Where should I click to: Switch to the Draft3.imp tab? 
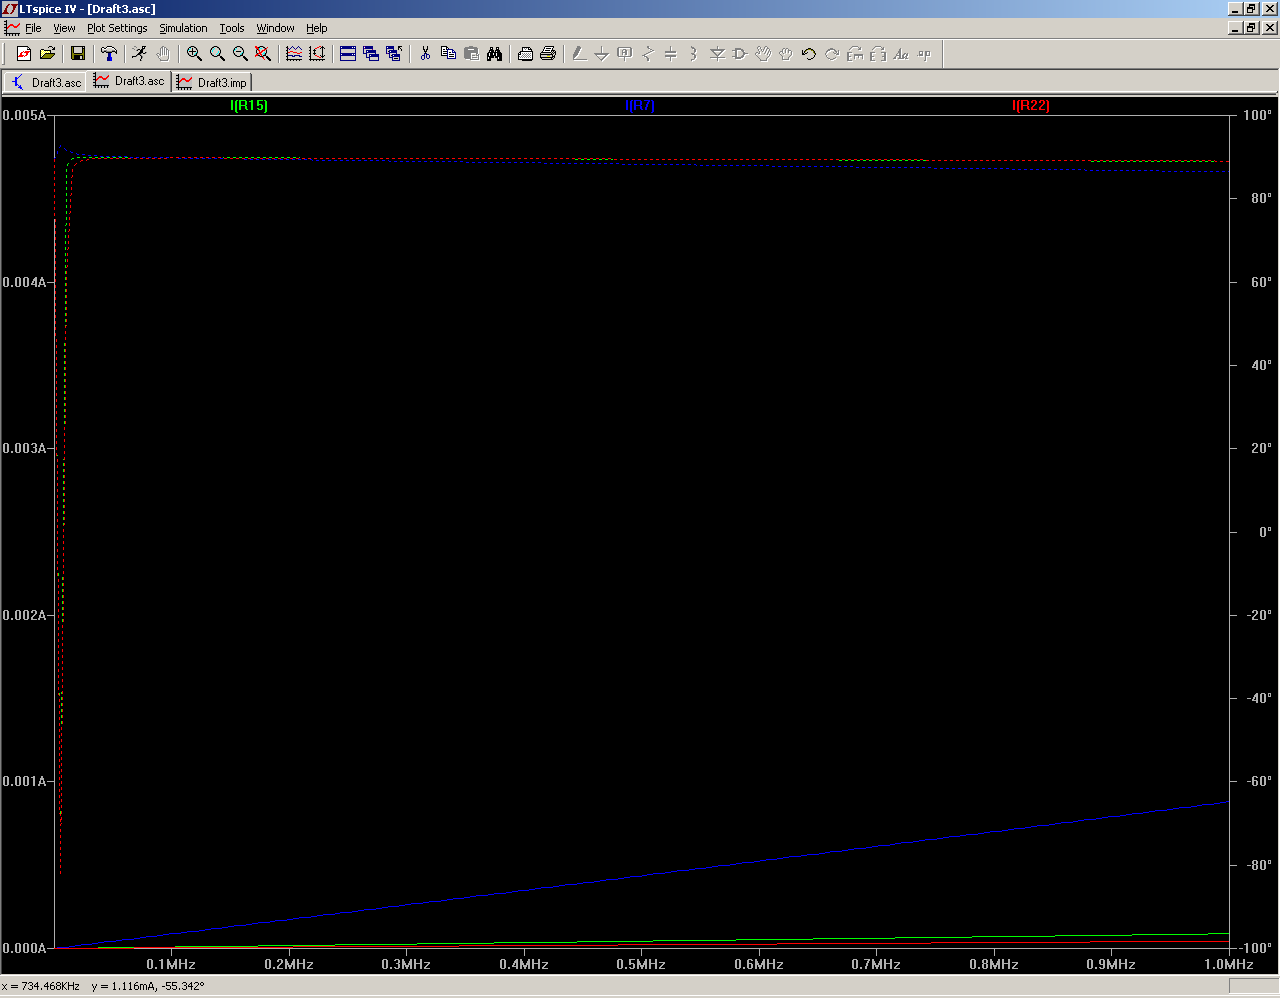click(x=212, y=82)
